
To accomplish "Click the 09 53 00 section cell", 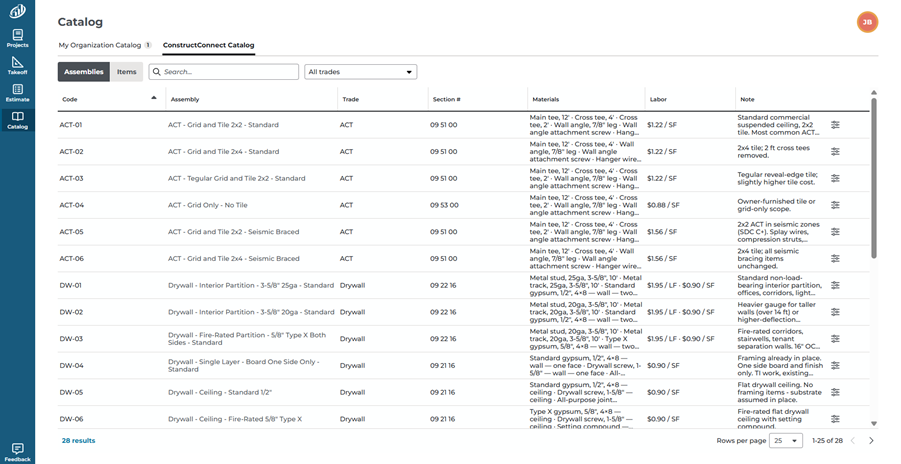I will tap(444, 205).
